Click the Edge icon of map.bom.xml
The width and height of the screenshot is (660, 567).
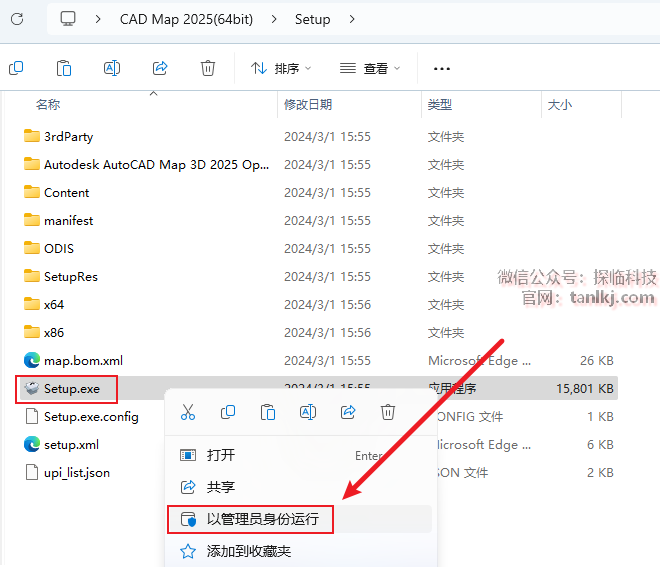[32, 360]
